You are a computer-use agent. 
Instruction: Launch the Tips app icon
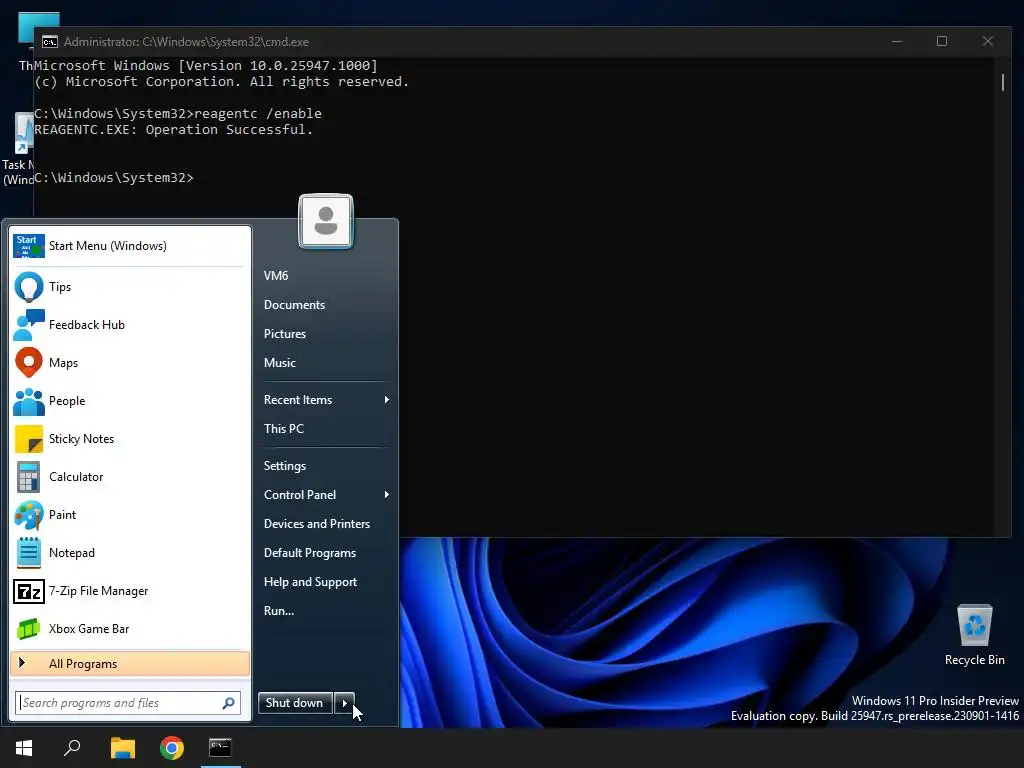29,287
